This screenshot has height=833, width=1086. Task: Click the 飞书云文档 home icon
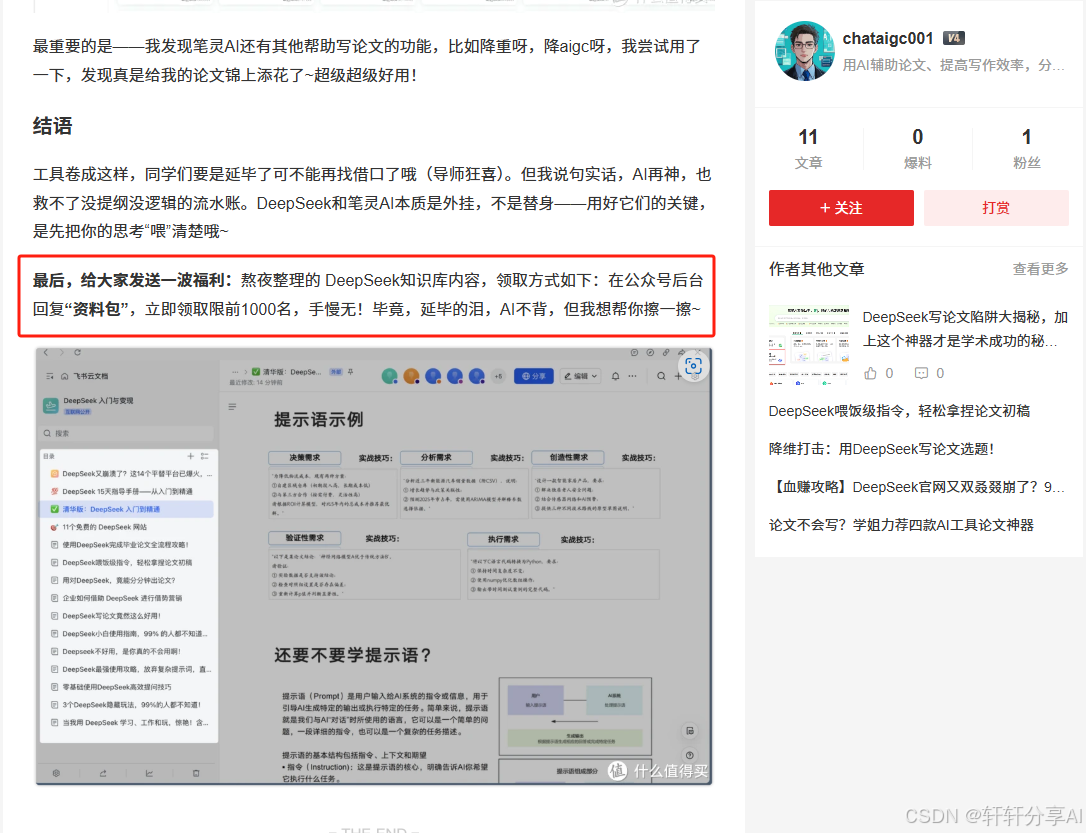click(x=64, y=376)
